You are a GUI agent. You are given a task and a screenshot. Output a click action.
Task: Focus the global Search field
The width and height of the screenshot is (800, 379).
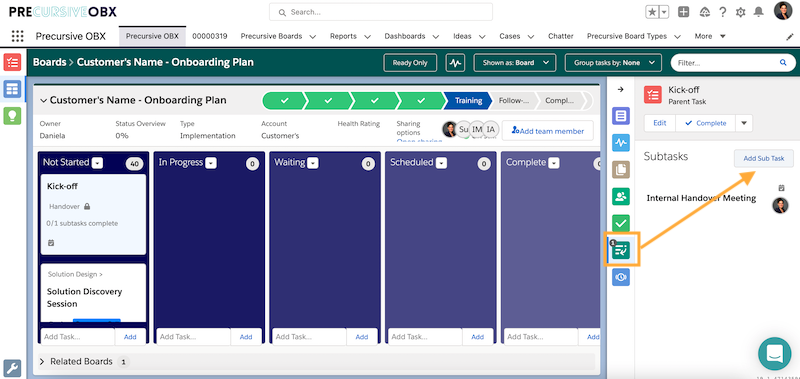tap(381, 12)
